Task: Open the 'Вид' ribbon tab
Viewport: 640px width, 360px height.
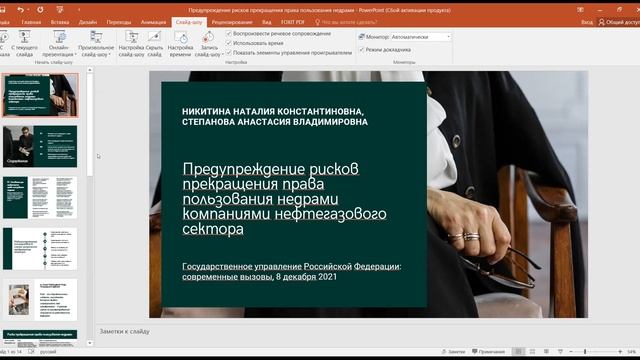Action: coord(267,22)
